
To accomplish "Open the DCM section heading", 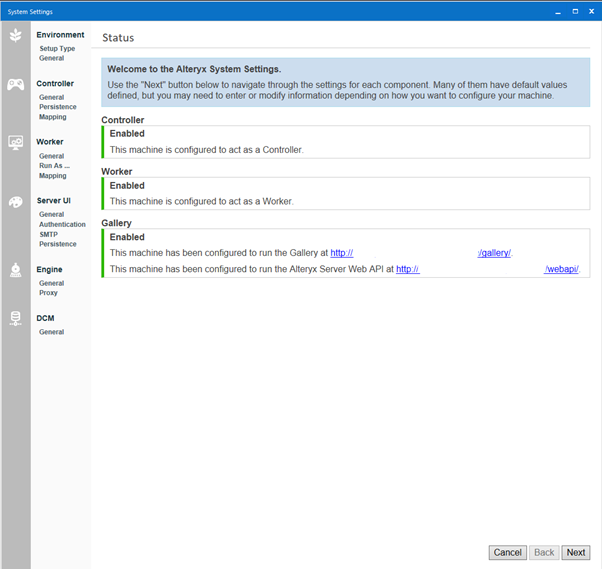I will pyautogui.click(x=45, y=318).
